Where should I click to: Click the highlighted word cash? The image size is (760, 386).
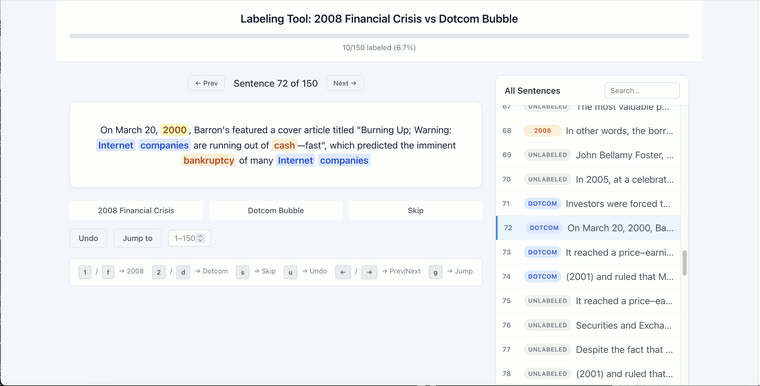click(x=284, y=145)
